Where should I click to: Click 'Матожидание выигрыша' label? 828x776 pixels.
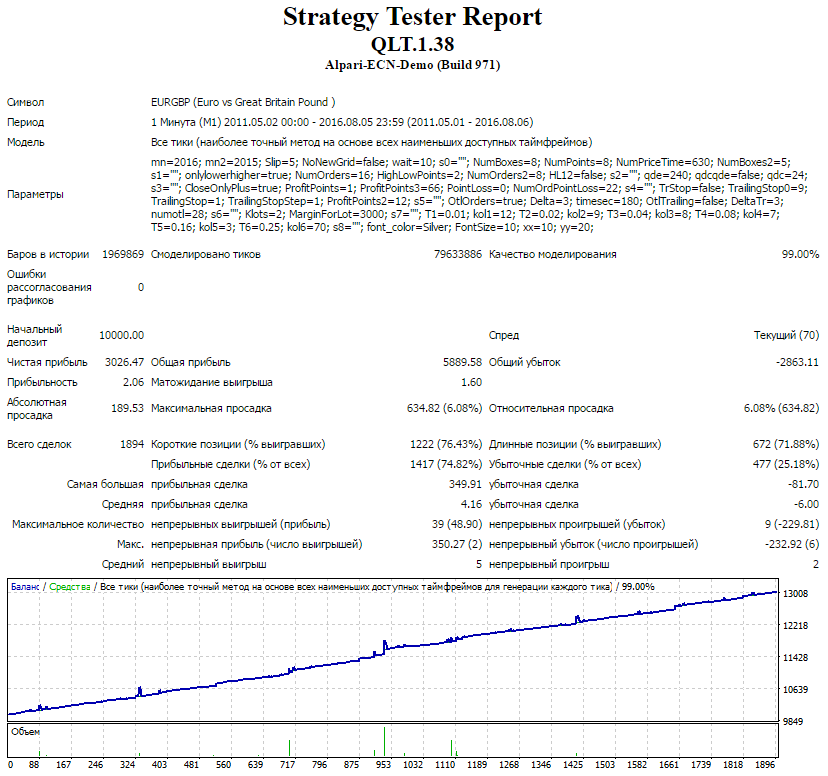pyautogui.click(x=212, y=383)
